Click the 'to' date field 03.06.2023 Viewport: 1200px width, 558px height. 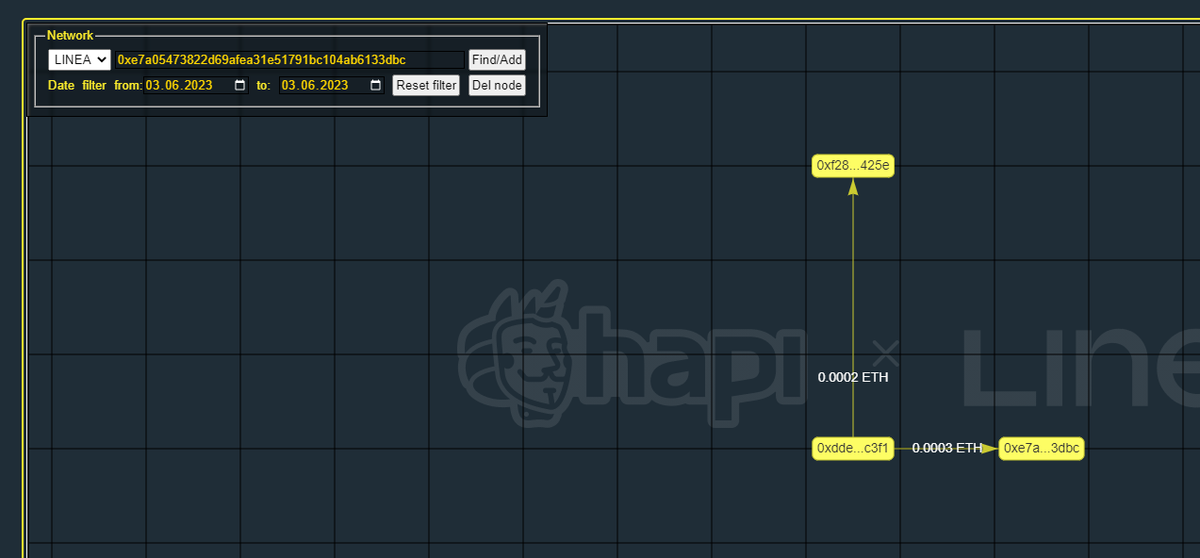click(x=332, y=85)
